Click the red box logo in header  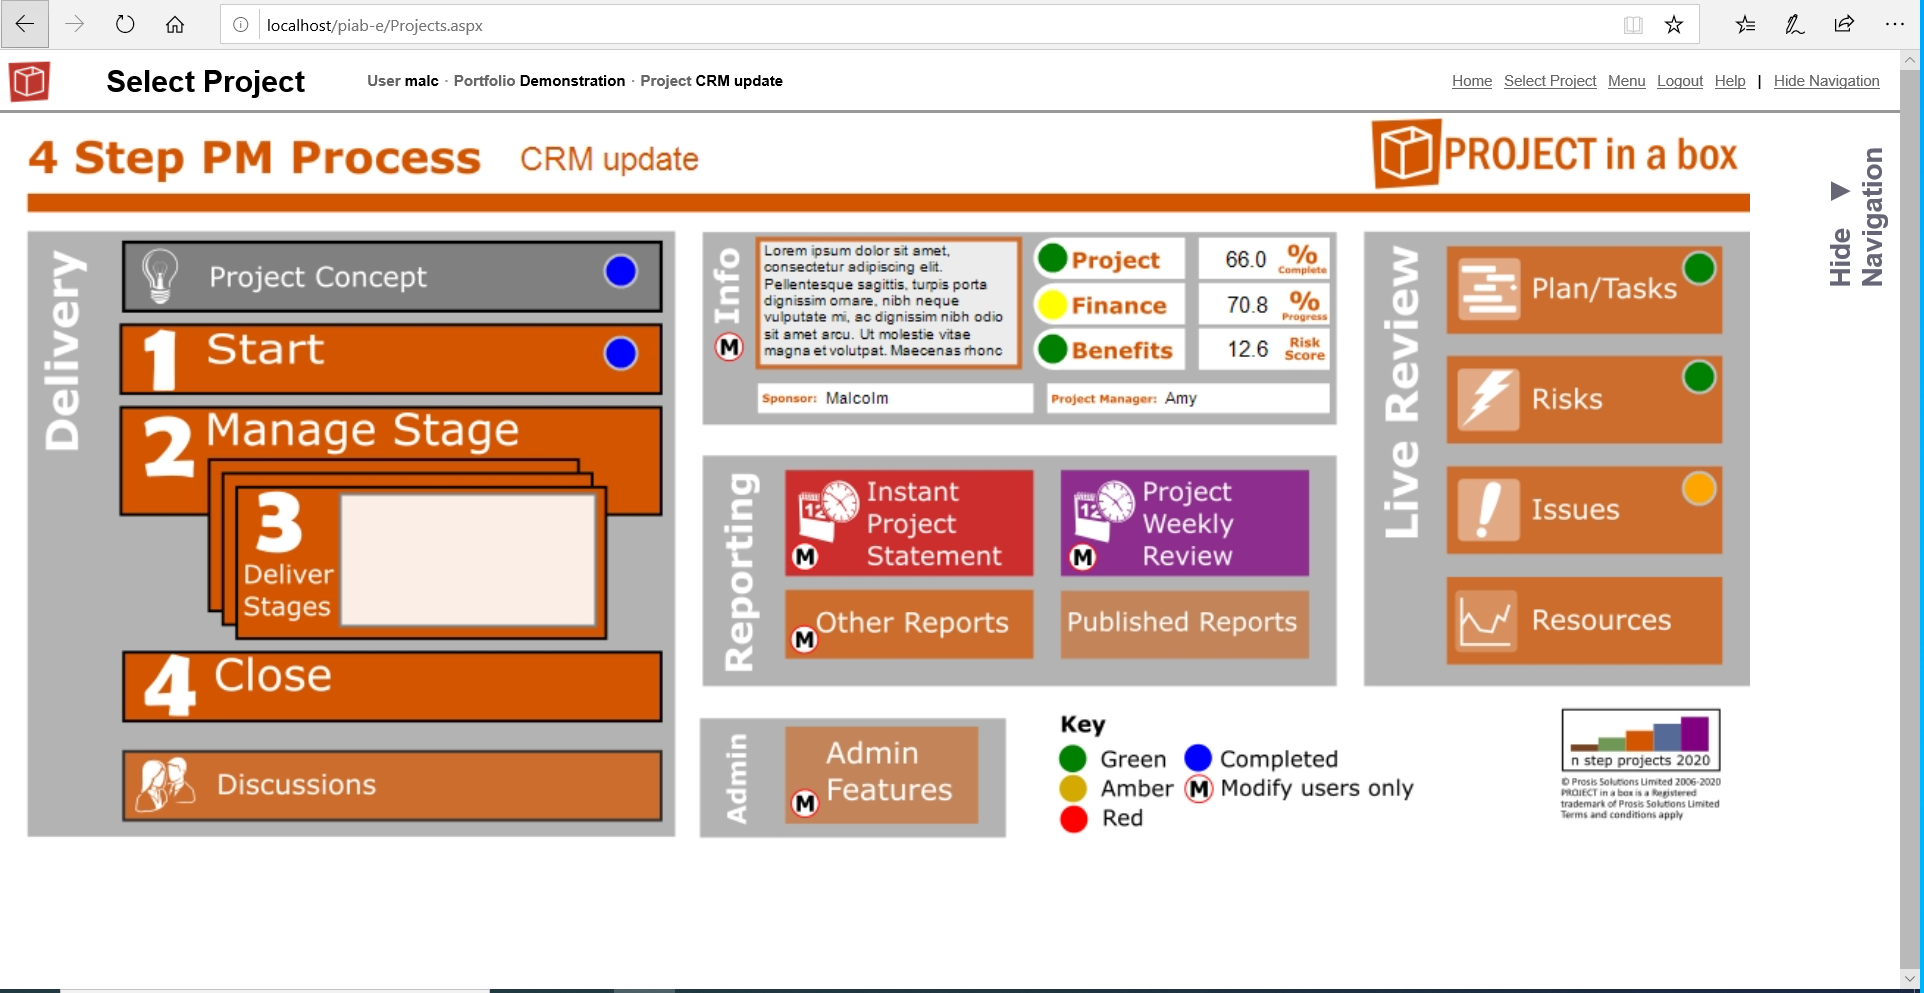(29, 81)
